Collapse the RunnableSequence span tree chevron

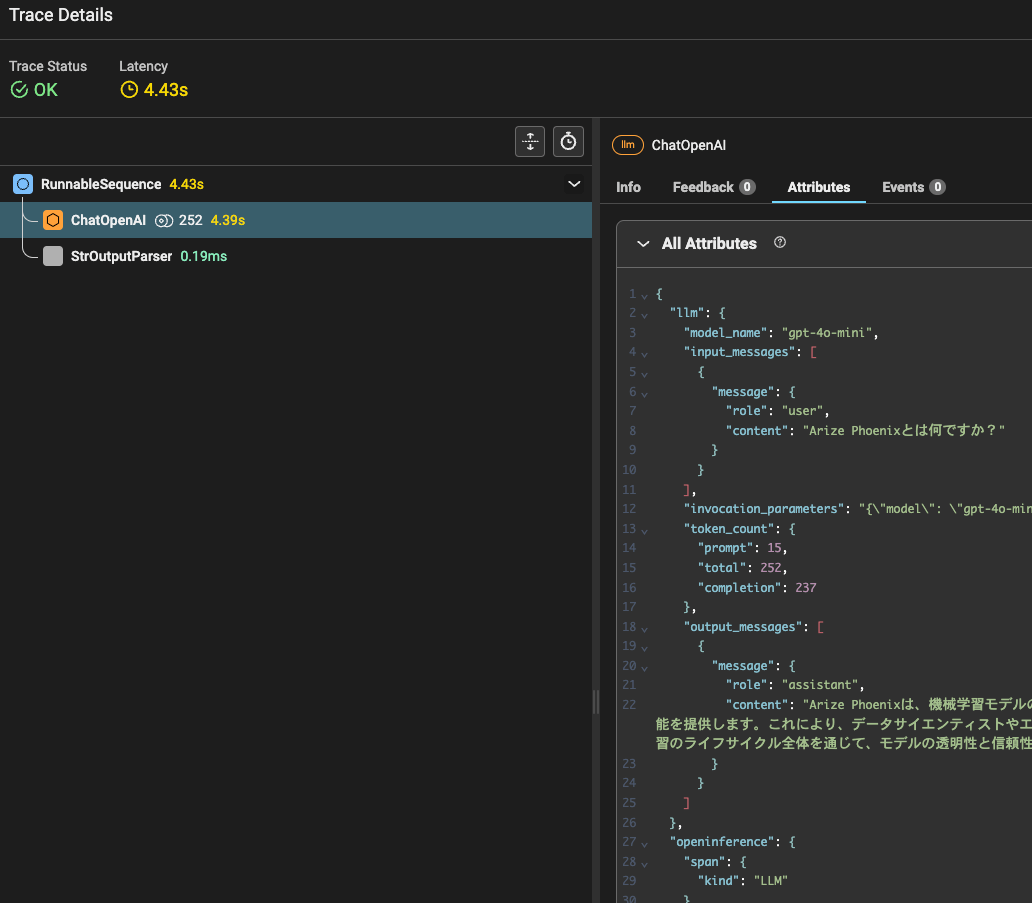click(574, 184)
